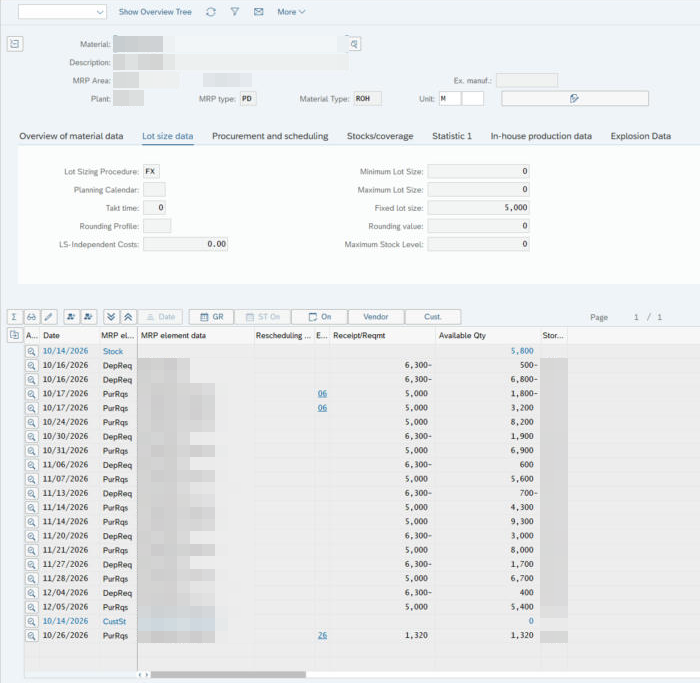Open In-house production data tab
The image size is (700, 683).
pyautogui.click(x=541, y=136)
